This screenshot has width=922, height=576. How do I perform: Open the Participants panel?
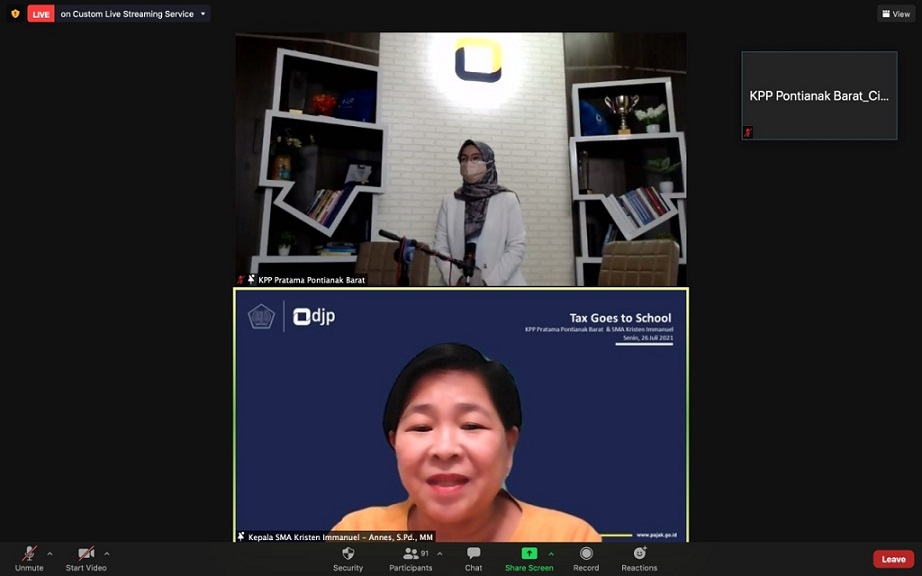click(410, 554)
